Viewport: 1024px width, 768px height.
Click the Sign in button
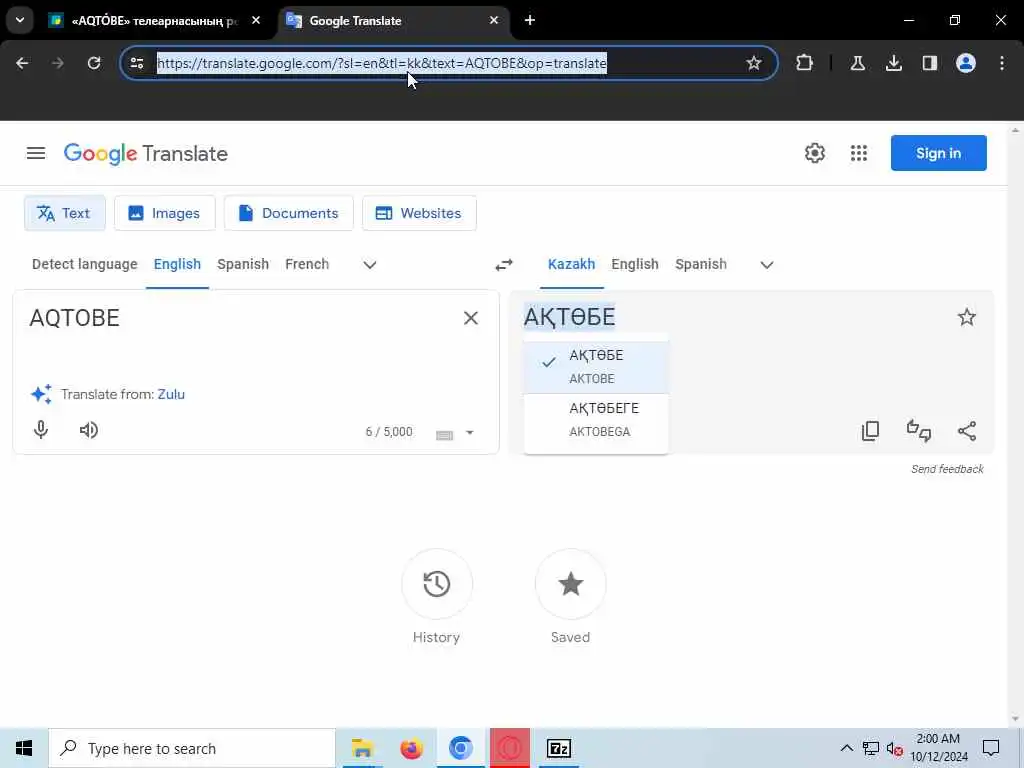938,153
